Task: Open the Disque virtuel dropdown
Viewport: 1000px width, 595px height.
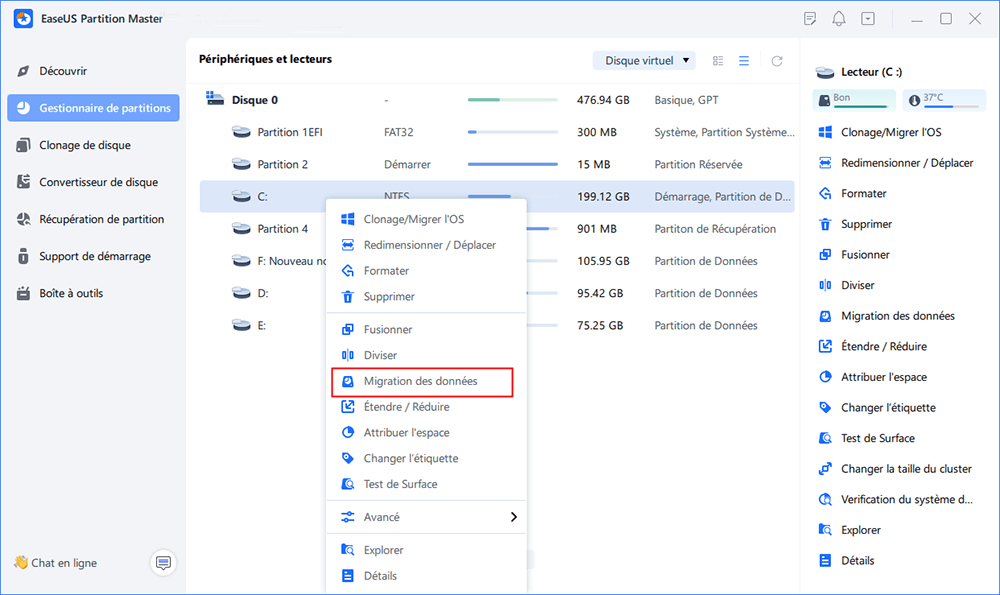Action: (644, 61)
